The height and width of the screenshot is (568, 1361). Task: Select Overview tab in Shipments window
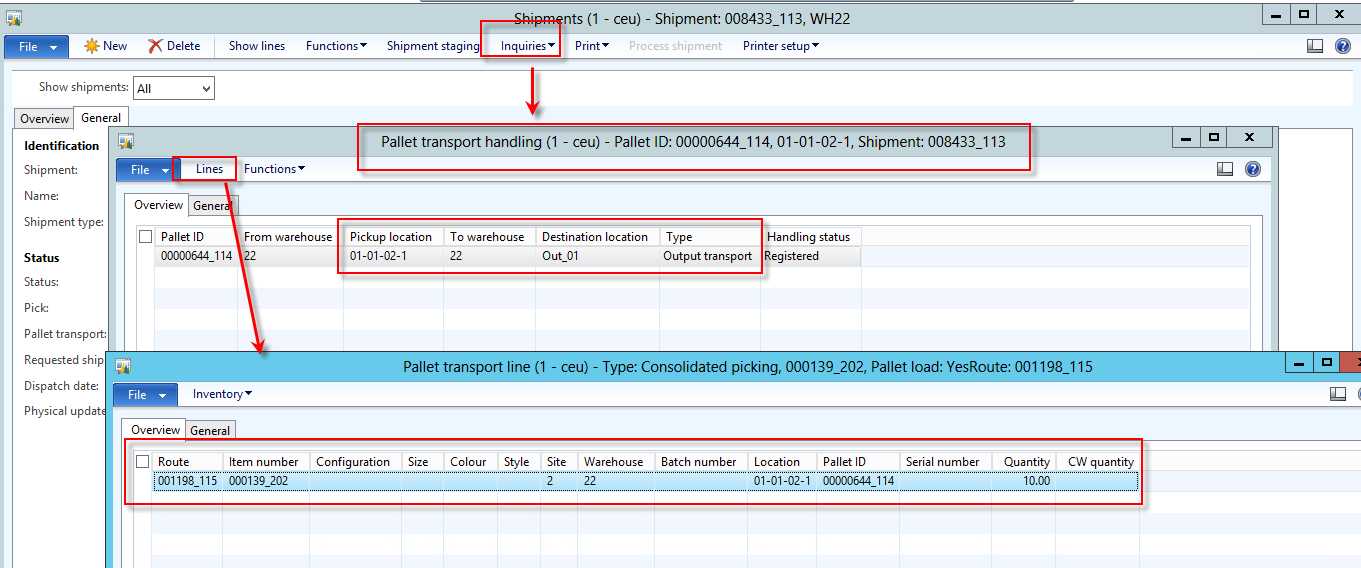45,119
